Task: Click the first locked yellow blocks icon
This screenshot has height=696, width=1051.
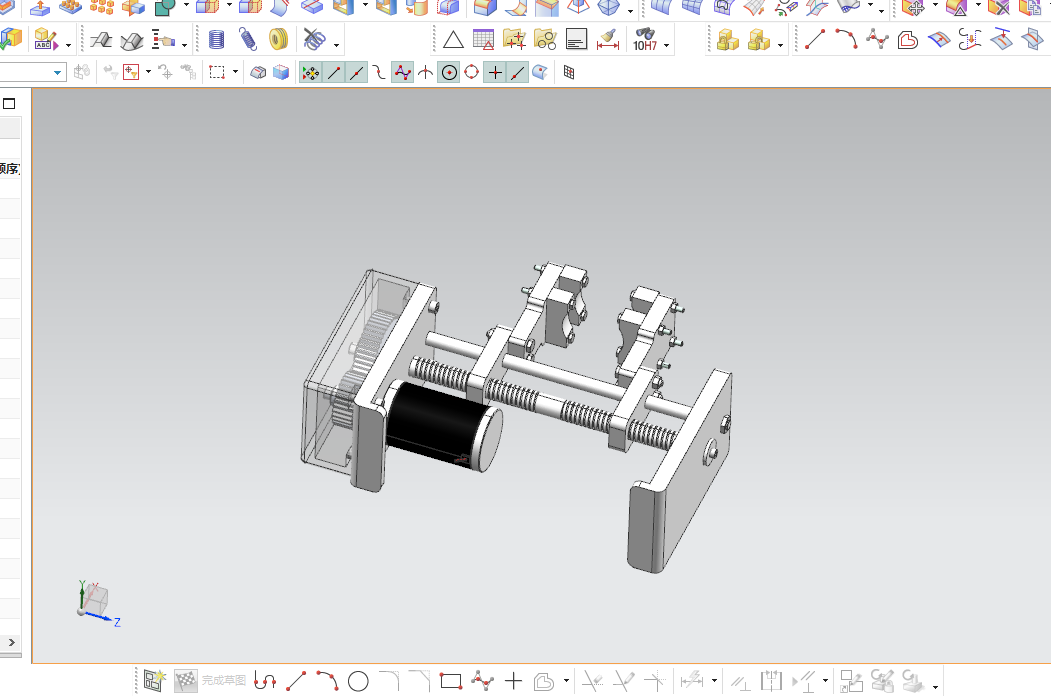Action: click(727, 40)
